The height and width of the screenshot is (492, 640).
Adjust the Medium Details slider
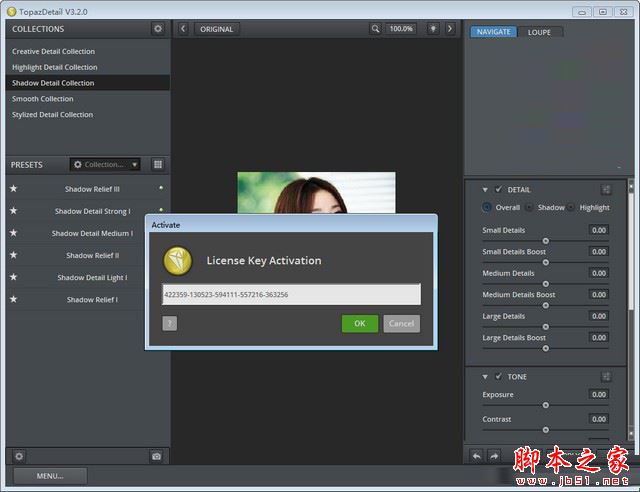[x=545, y=284]
